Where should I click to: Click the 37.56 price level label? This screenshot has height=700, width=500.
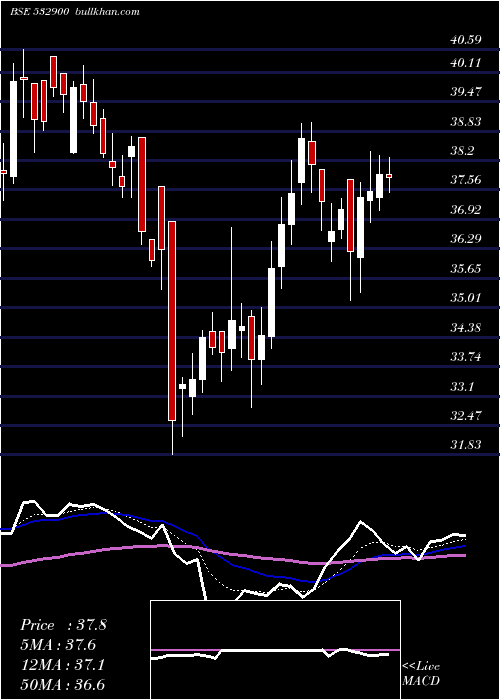pyautogui.click(x=466, y=180)
